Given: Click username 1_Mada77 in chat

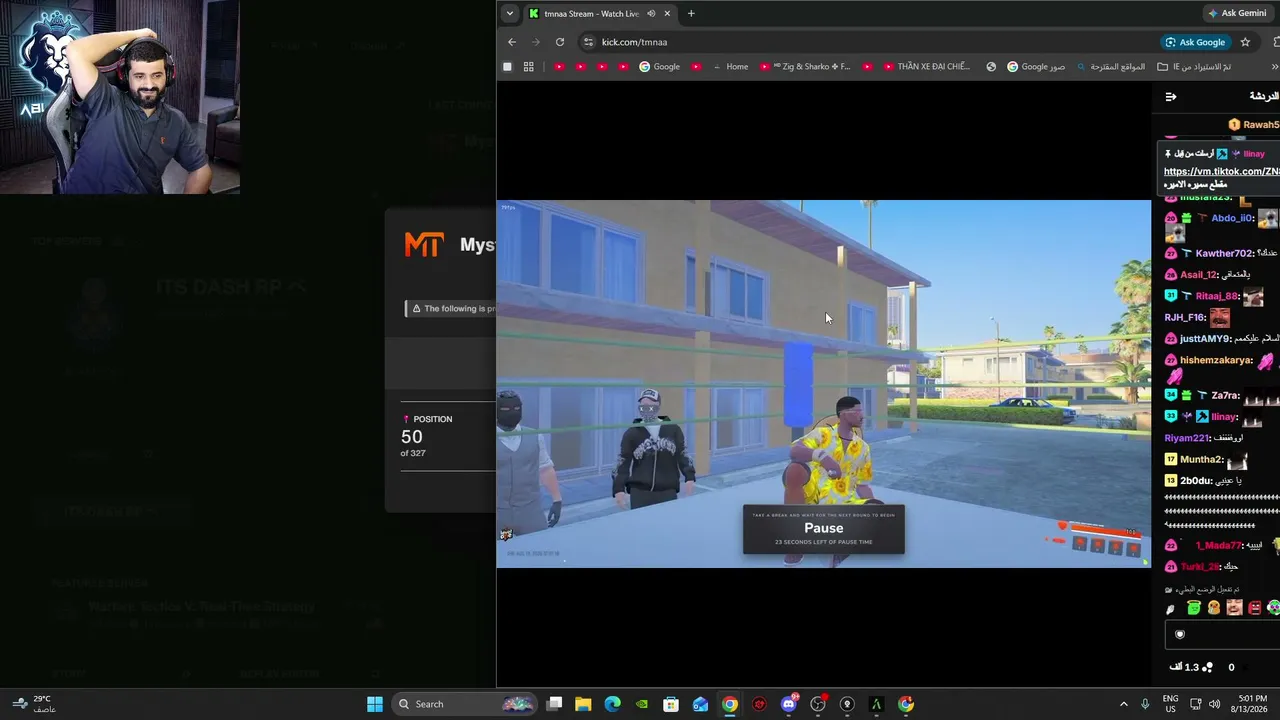Looking at the screenshot, I should point(1218,546).
